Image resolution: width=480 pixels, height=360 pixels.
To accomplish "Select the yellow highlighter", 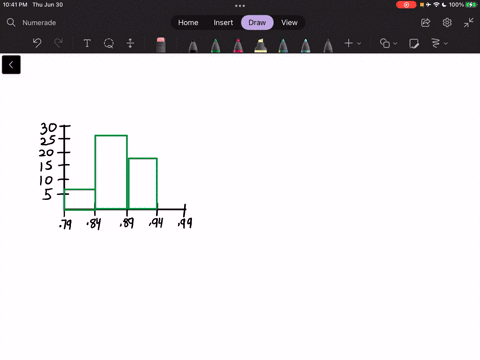I will [260, 46].
